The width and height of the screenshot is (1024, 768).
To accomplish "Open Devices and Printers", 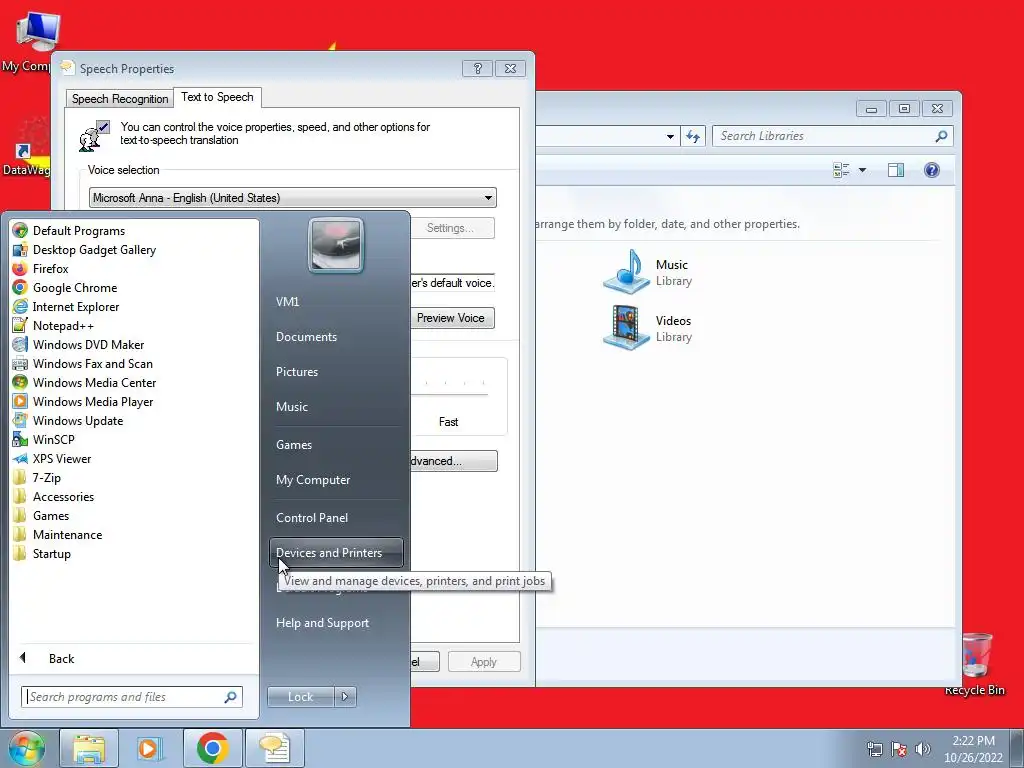I will pyautogui.click(x=336, y=552).
